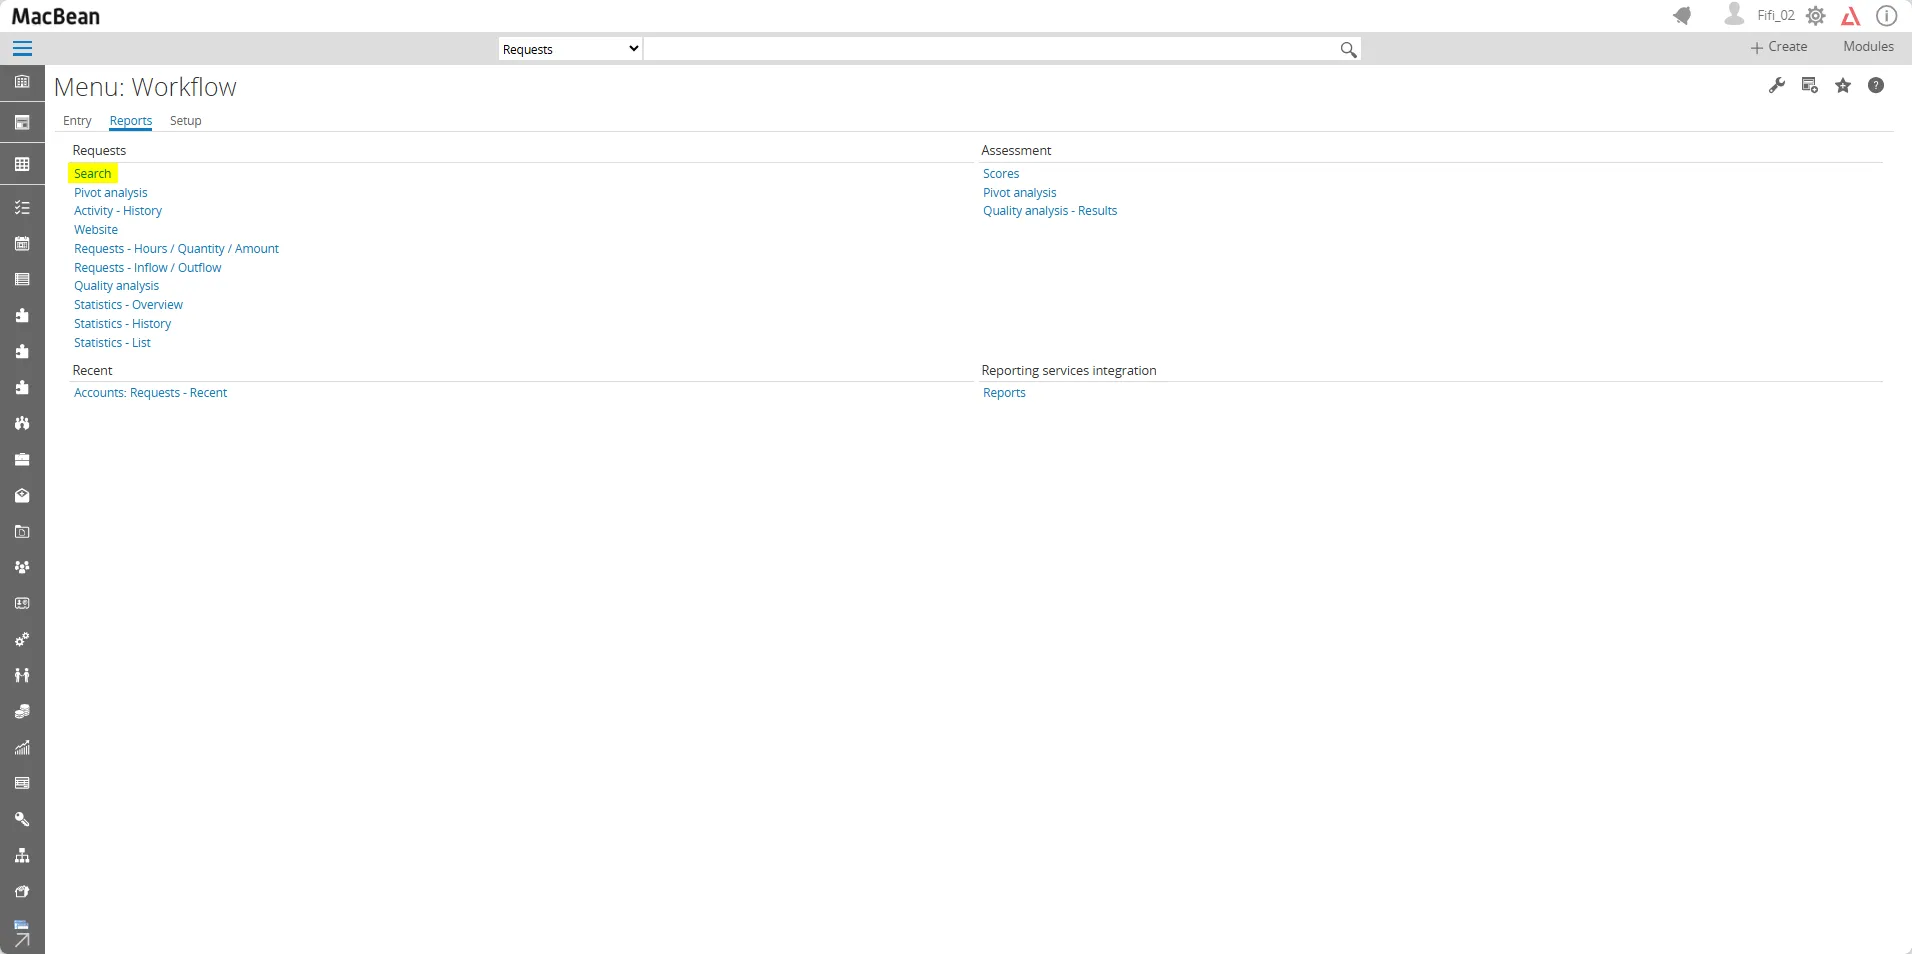The width and height of the screenshot is (1912, 954).
Task: Click the notifications bell icon
Action: point(1682,16)
